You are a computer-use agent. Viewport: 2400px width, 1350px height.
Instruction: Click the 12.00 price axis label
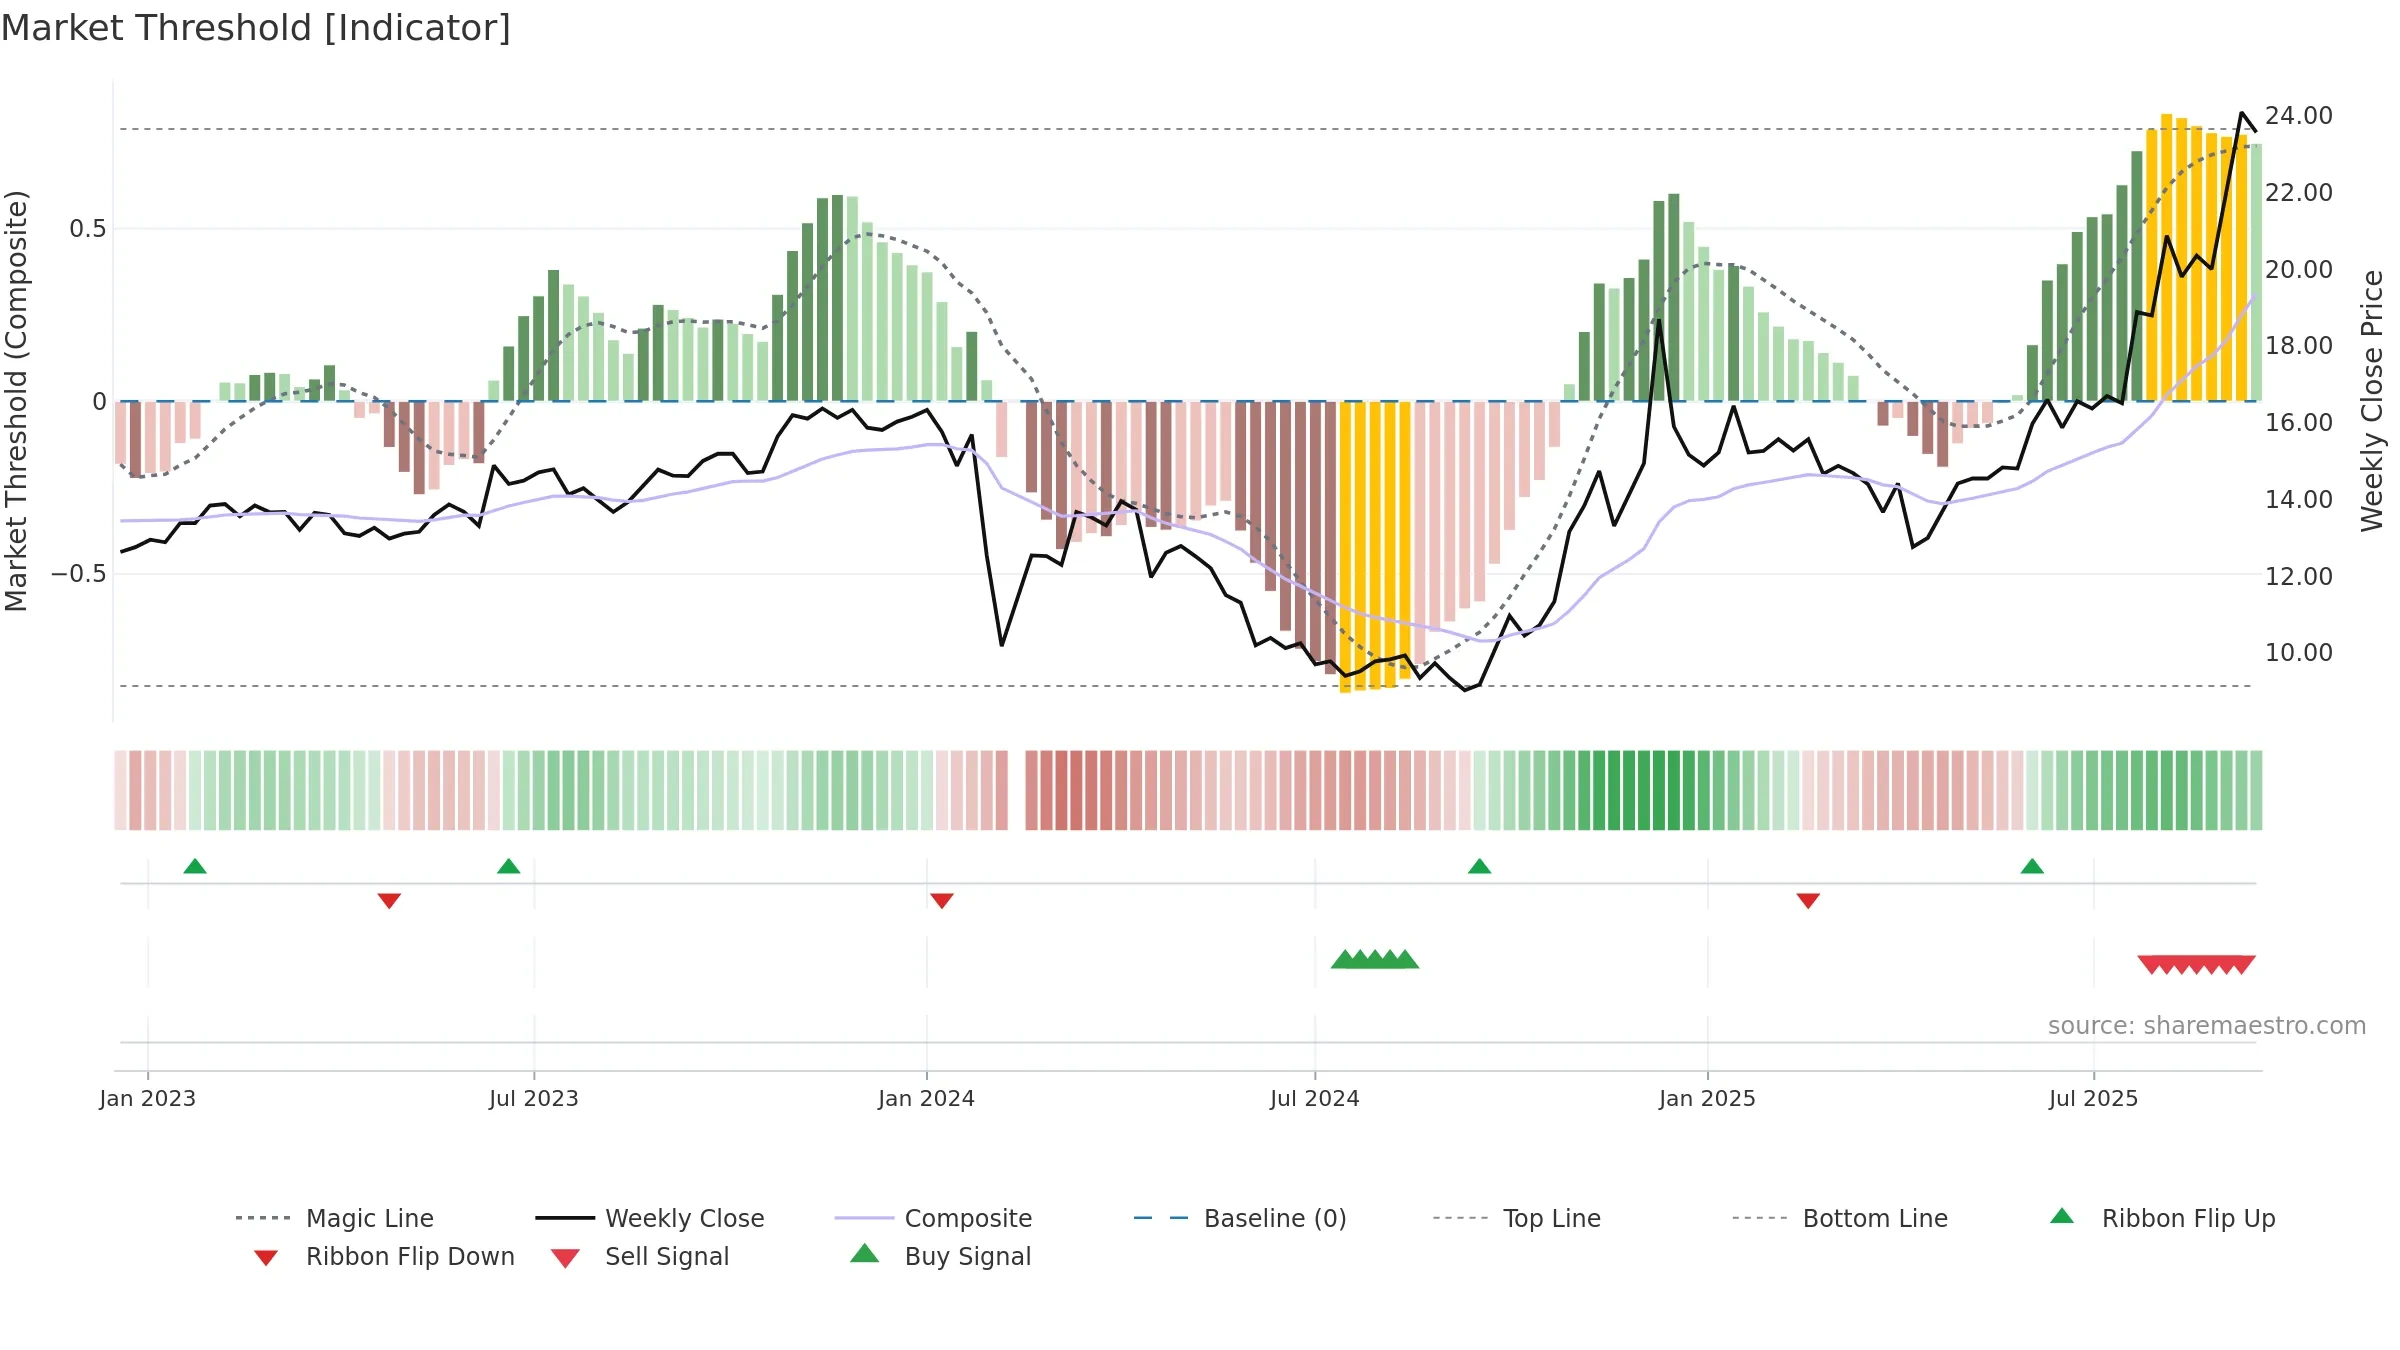point(2299,577)
